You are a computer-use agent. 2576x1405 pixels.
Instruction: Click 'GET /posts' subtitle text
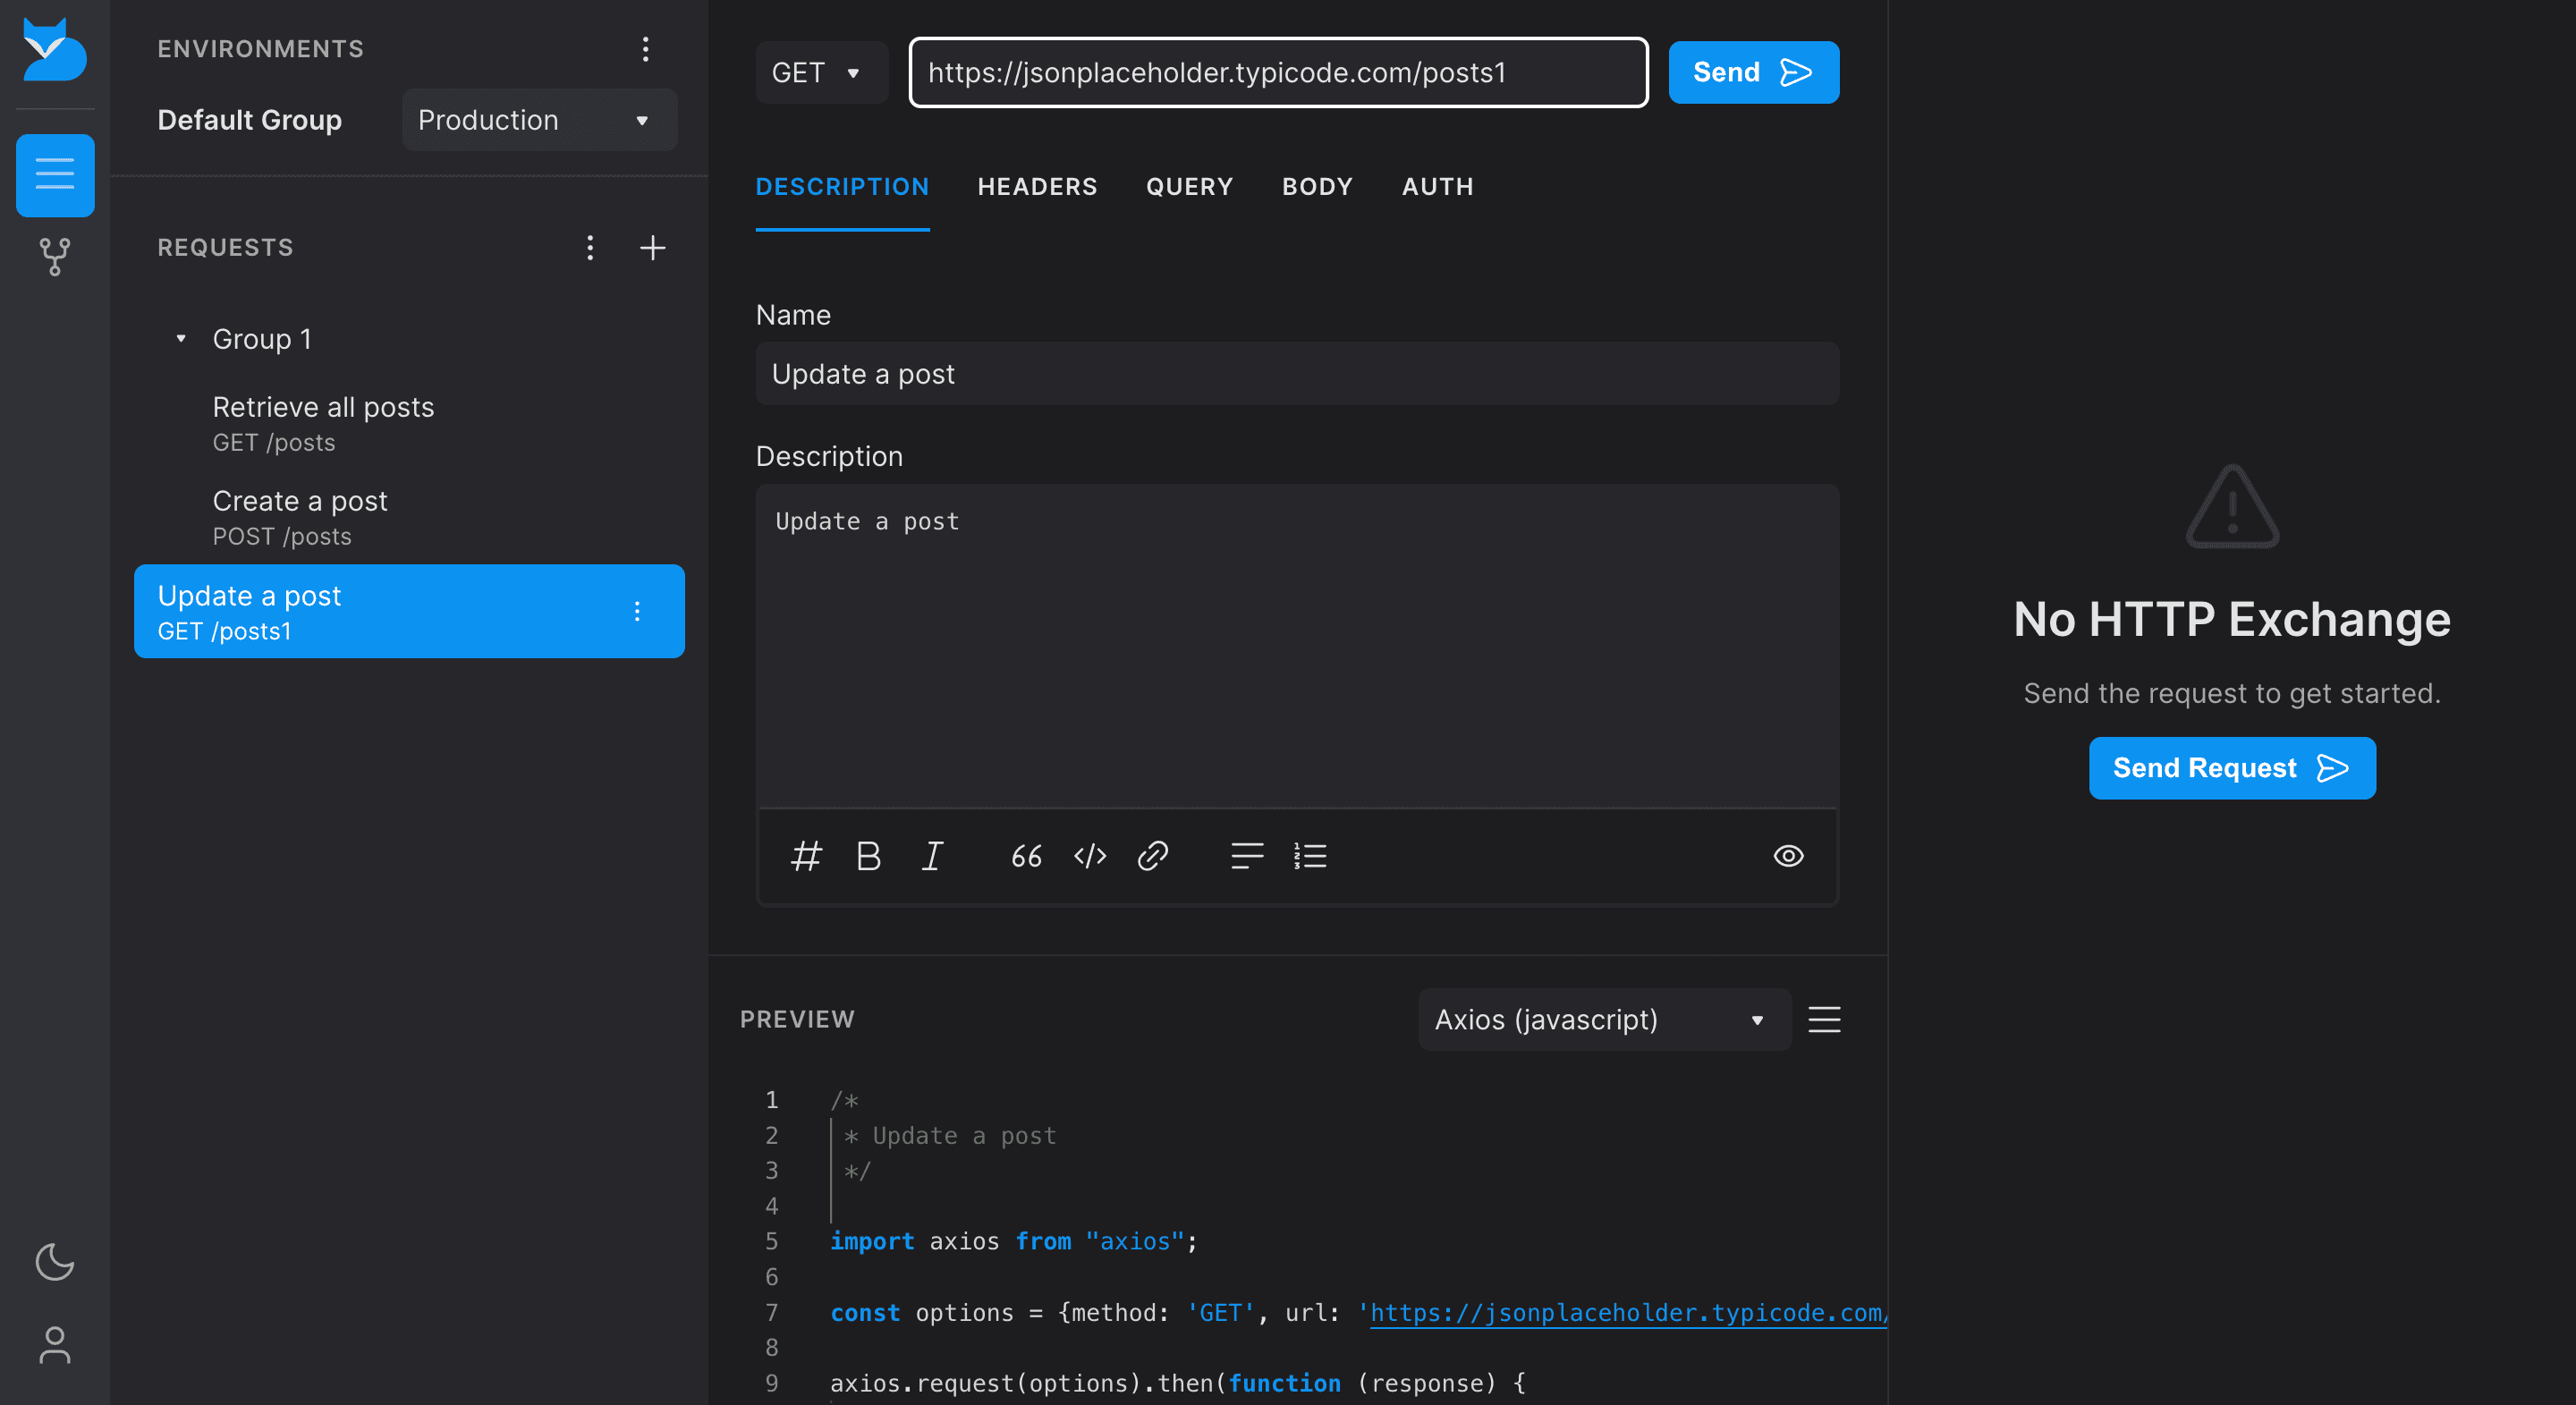pos(274,442)
